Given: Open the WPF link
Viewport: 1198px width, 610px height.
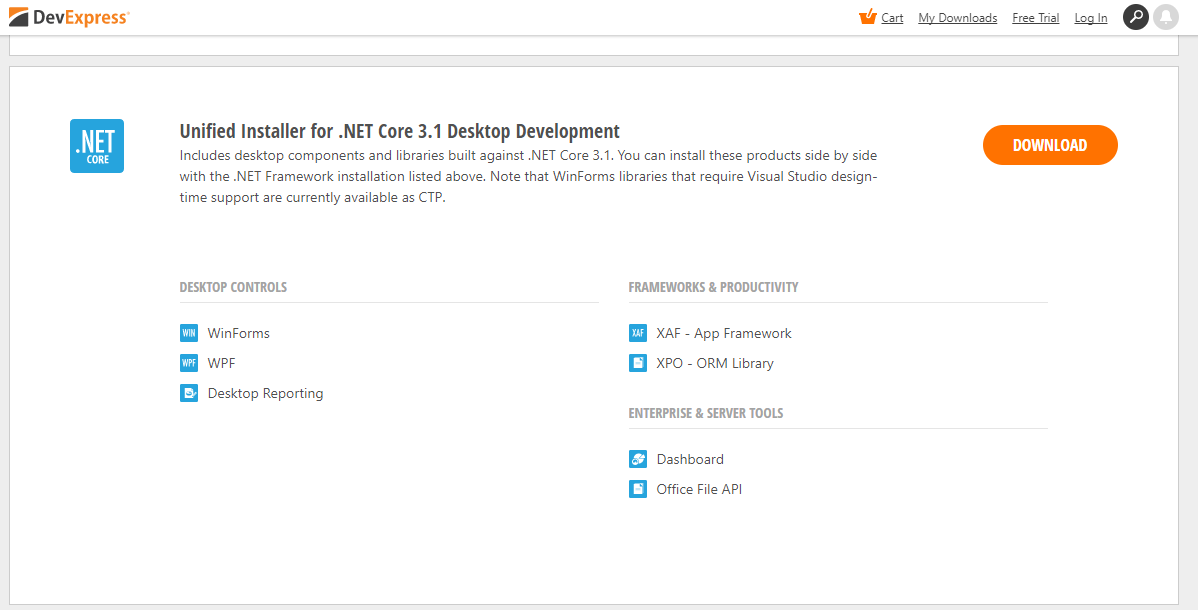Looking at the screenshot, I should (x=222, y=363).
